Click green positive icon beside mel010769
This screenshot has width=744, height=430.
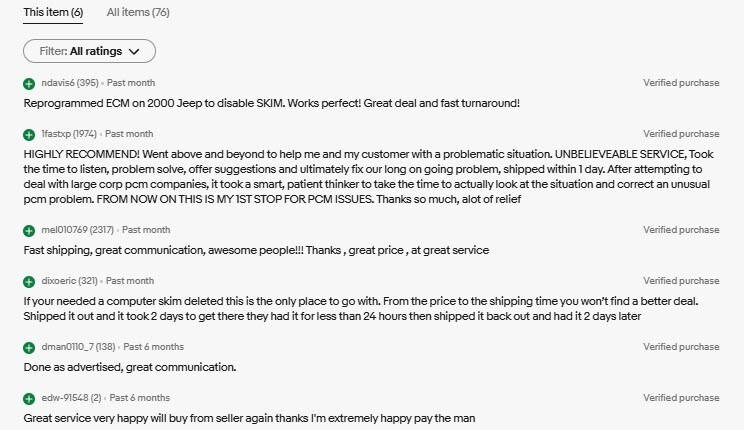pyautogui.click(x=29, y=230)
